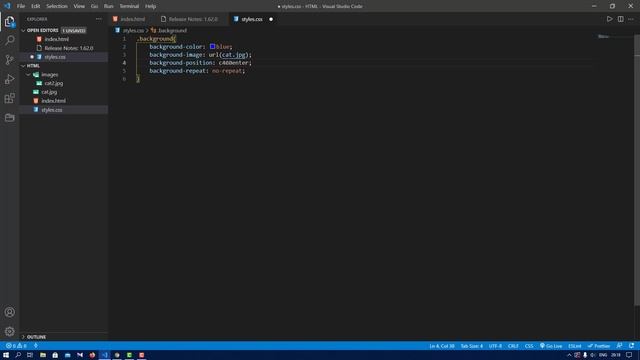640x360 pixels.
Task: Click the unsaved dot on the styles.css tab
Action: [271, 19]
